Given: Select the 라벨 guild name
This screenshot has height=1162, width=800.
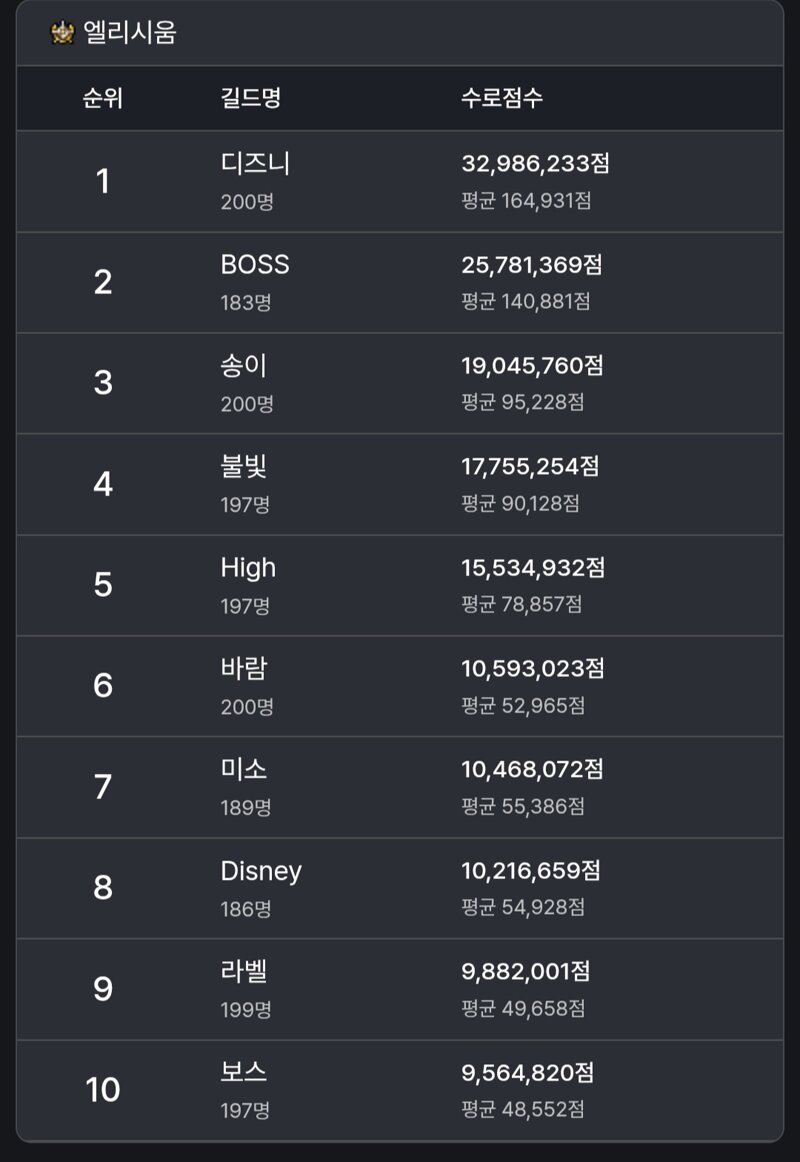Looking at the screenshot, I should tap(243, 972).
